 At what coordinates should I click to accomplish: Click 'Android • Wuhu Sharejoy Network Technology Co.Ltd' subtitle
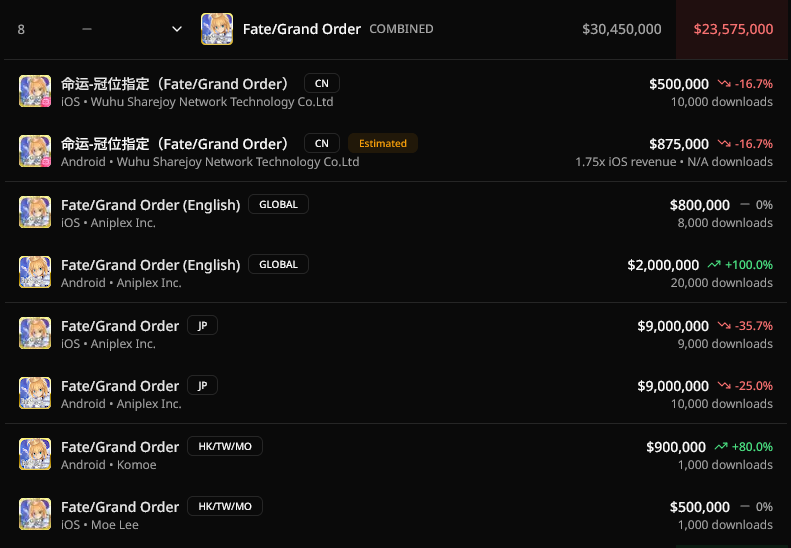click(x=210, y=162)
